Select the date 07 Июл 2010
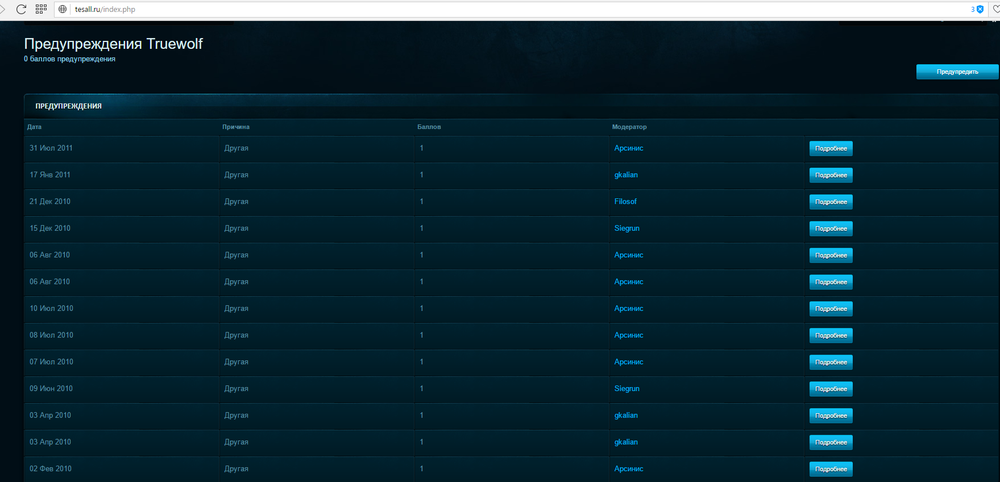Viewport: 1000px width, 482px height. tap(51, 362)
